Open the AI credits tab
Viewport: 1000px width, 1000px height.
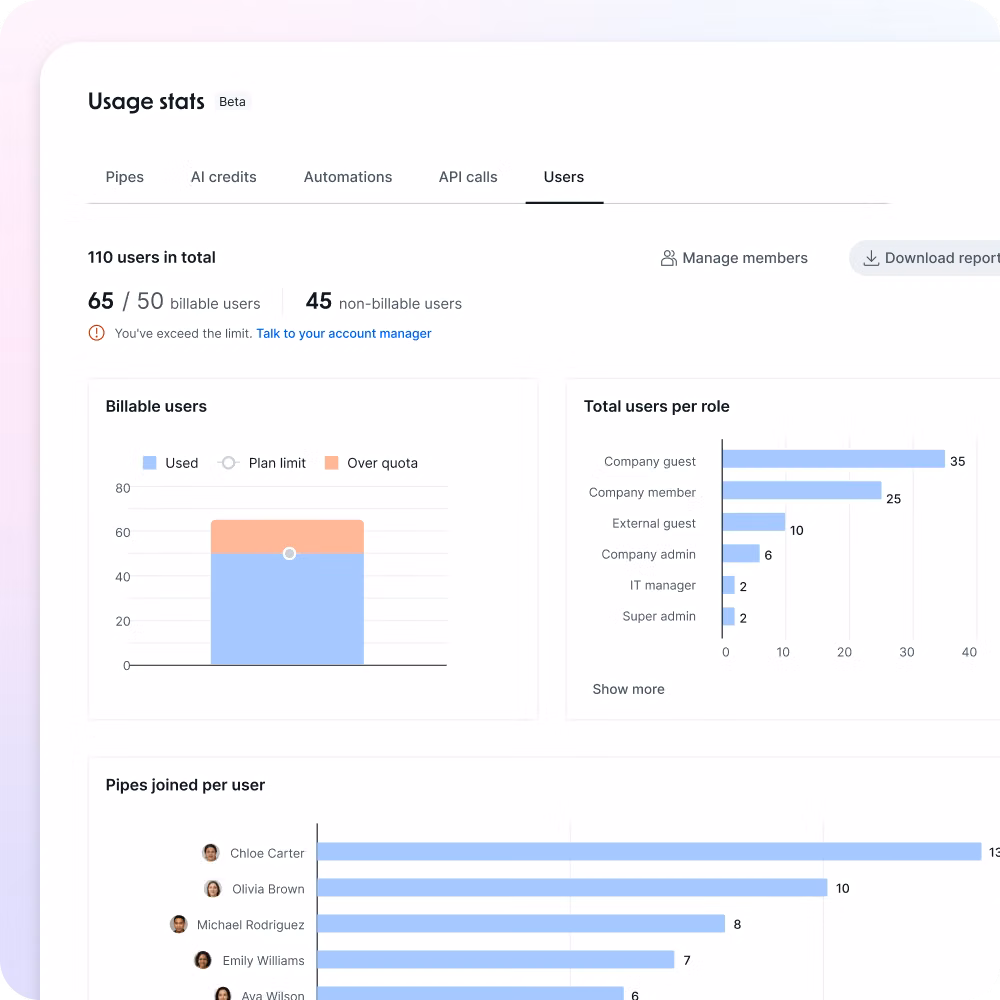coord(224,177)
